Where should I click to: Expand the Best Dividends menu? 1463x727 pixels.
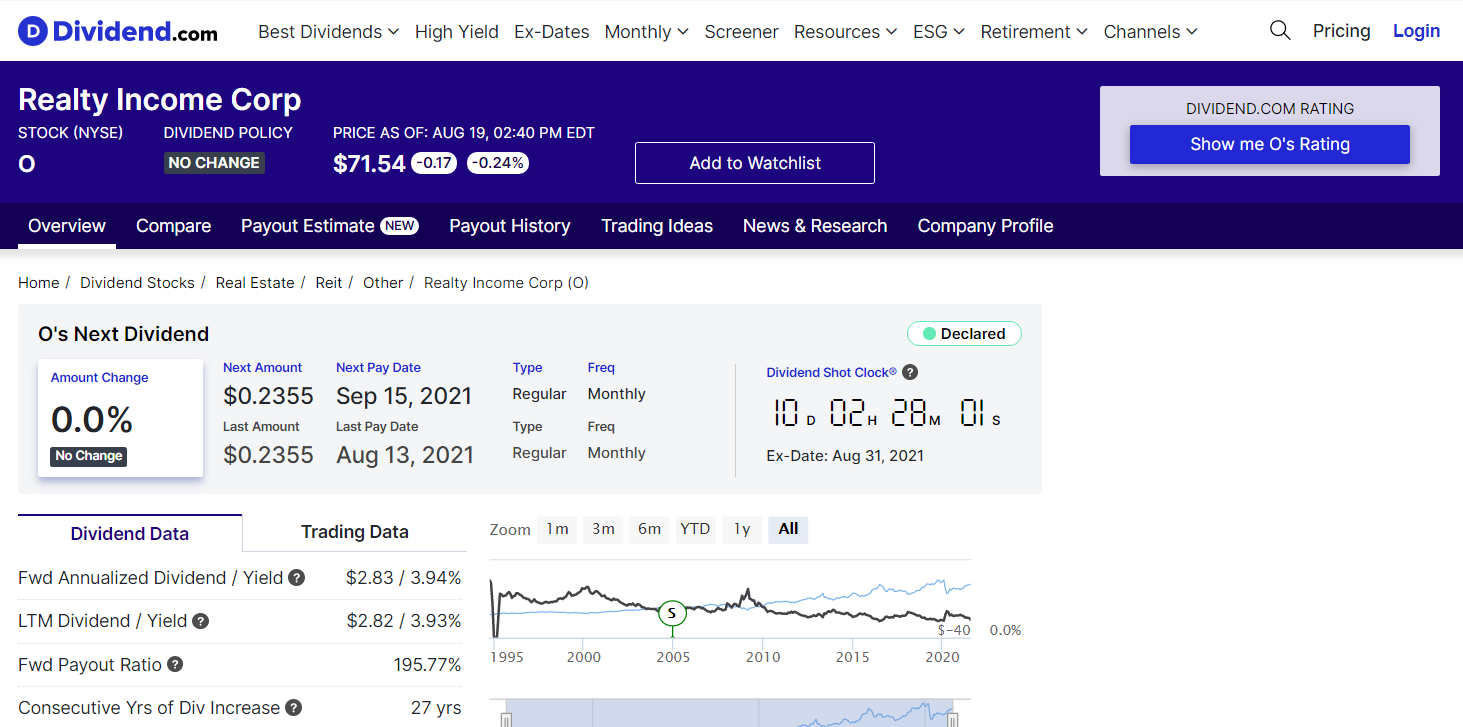click(x=329, y=32)
